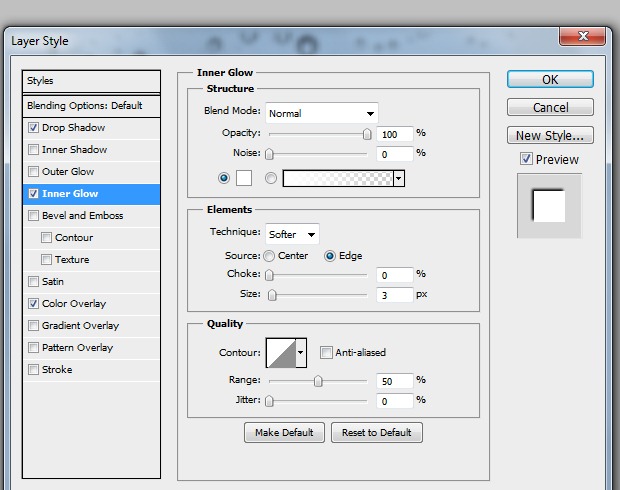Select the Inner Shadow style entry
This screenshot has width=620, height=490.
click(74, 149)
